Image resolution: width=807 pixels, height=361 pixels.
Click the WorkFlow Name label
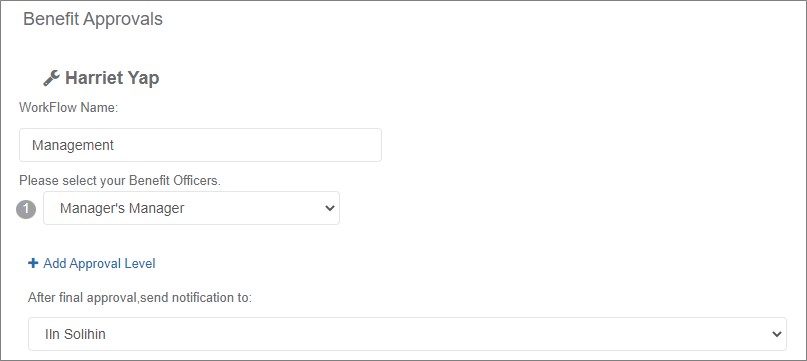point(69,108)
